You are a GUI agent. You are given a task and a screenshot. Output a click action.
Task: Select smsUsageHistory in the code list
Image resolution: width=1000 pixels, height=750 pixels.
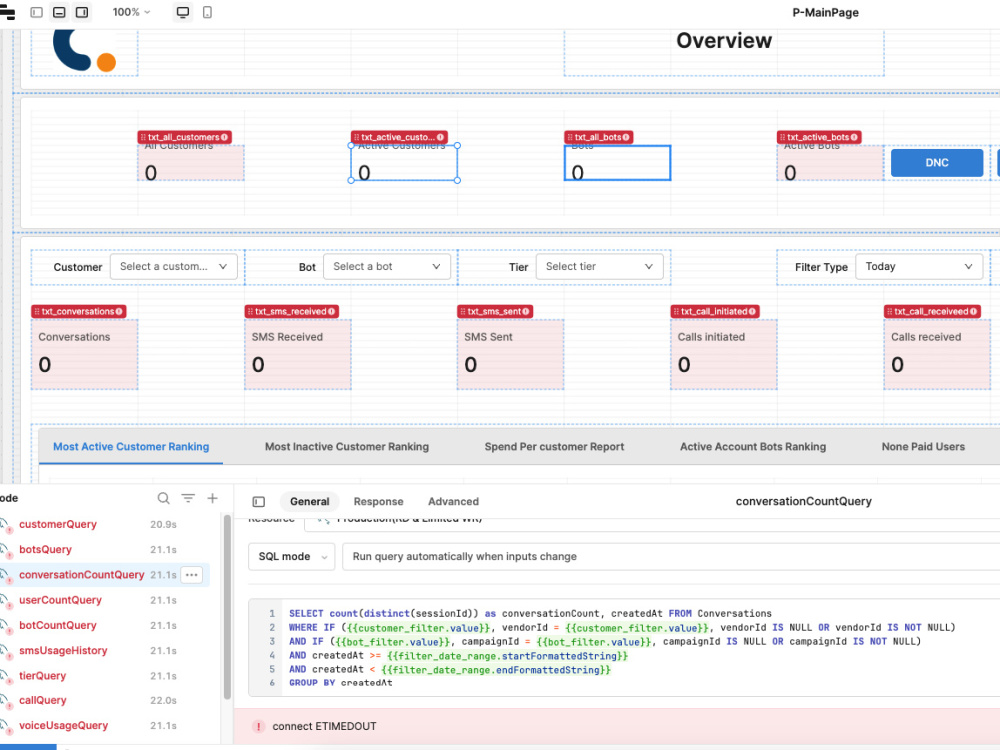pos(63,651)
